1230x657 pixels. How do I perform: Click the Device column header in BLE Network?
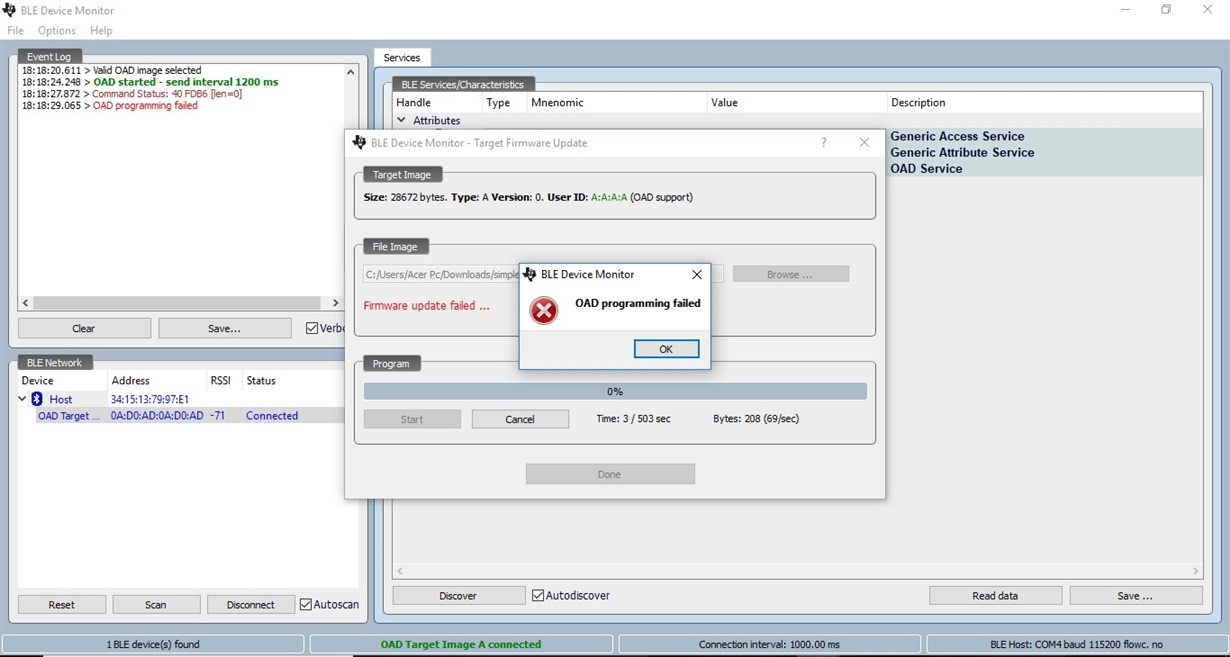click(x=62, y=381)
